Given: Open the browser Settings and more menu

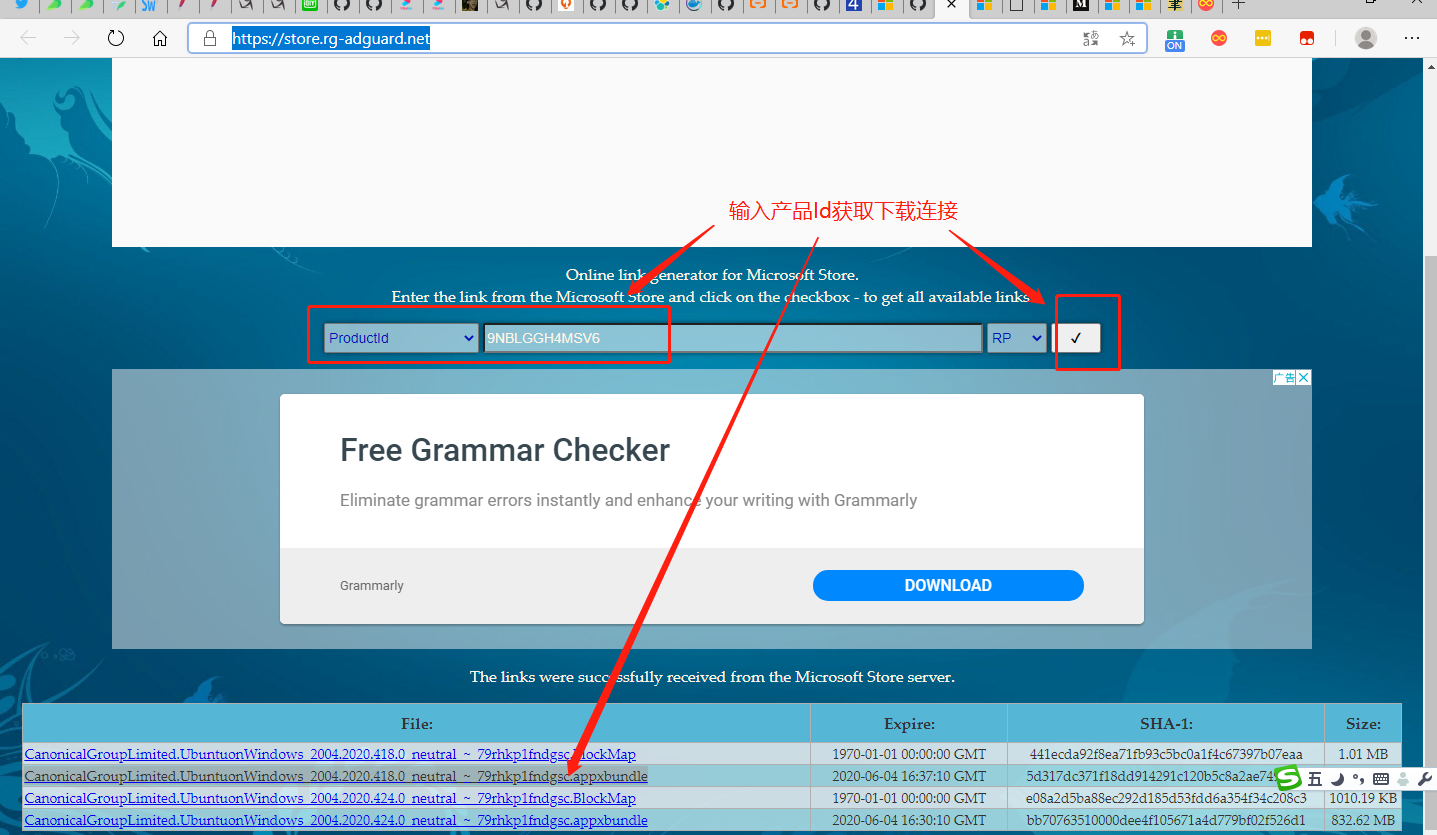Looking at the screenshot, I should pyautogui.click(x=1412, y=38).
